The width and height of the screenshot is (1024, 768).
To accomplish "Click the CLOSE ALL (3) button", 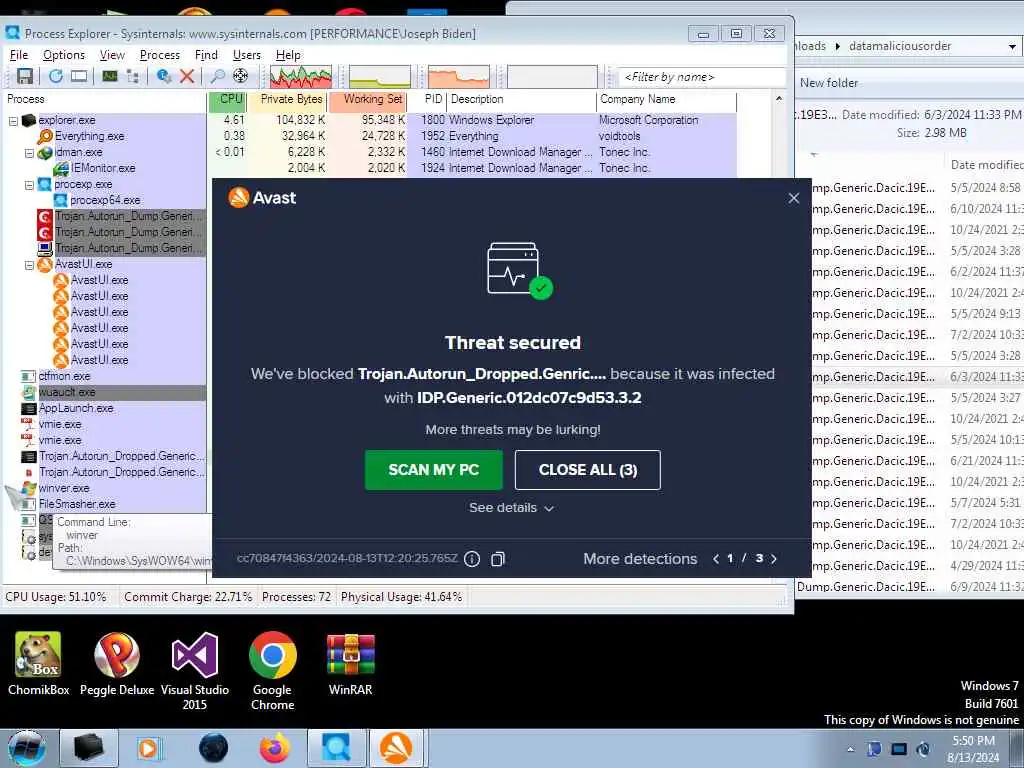I will (588, 470).
